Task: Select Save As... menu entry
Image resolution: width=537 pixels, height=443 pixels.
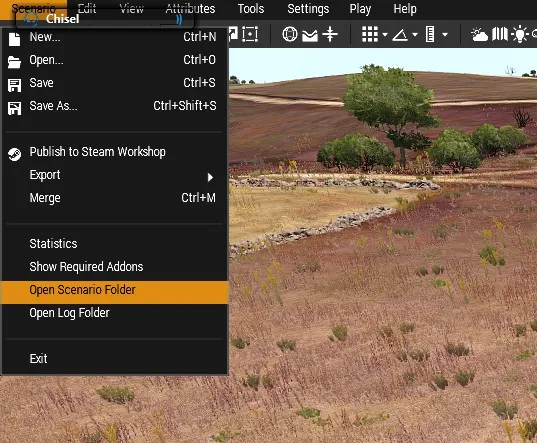Action: (x=115, y=106)
